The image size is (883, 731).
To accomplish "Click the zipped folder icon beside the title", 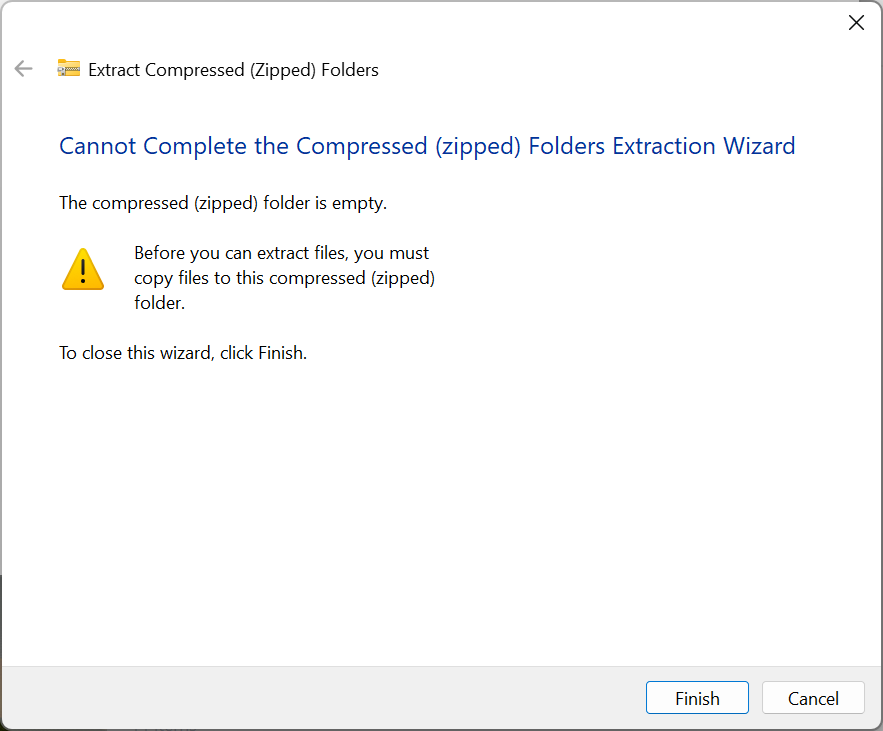I will tap(69, 68).
